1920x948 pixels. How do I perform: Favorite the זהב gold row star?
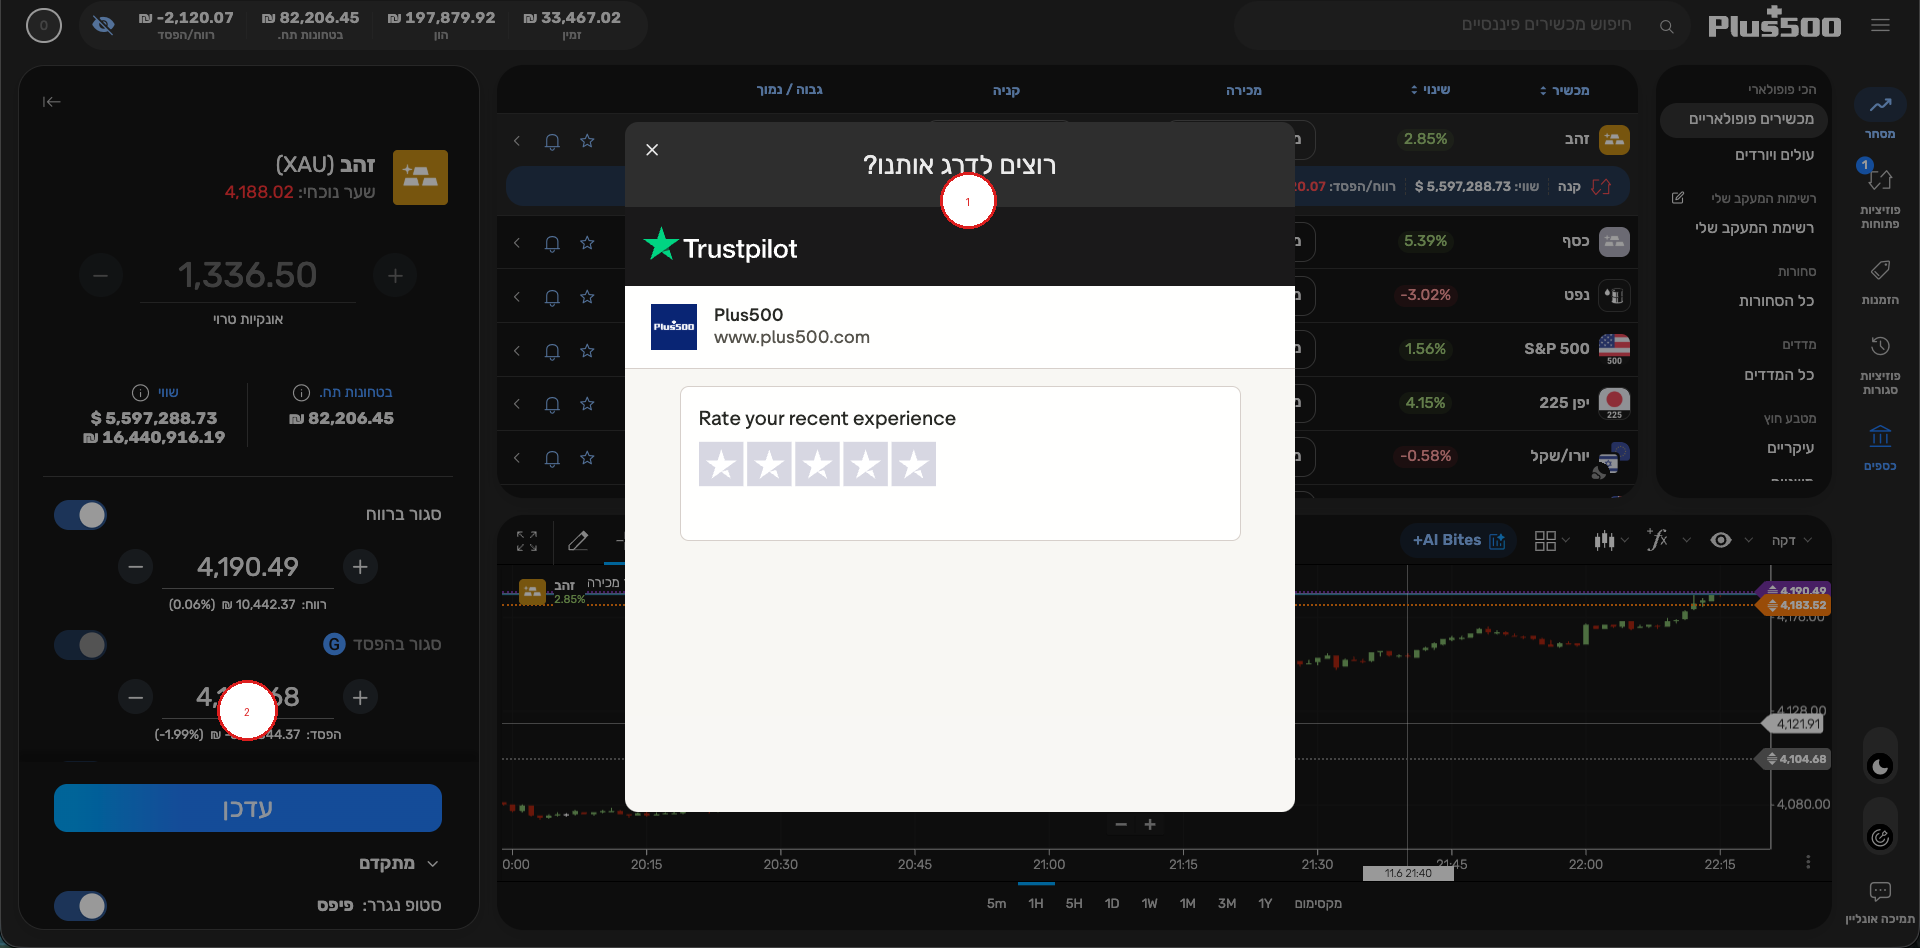pos(587,141)
